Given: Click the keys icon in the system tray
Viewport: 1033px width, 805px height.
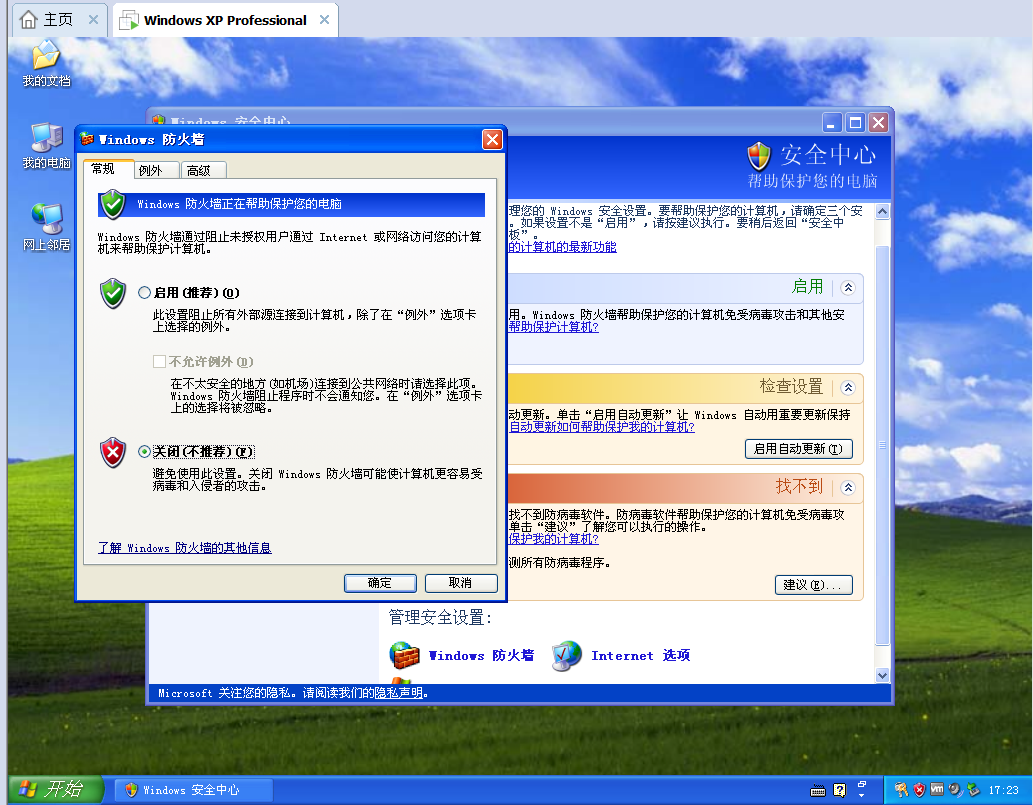Looking at the screenshot, I should (x=901, y=789).
